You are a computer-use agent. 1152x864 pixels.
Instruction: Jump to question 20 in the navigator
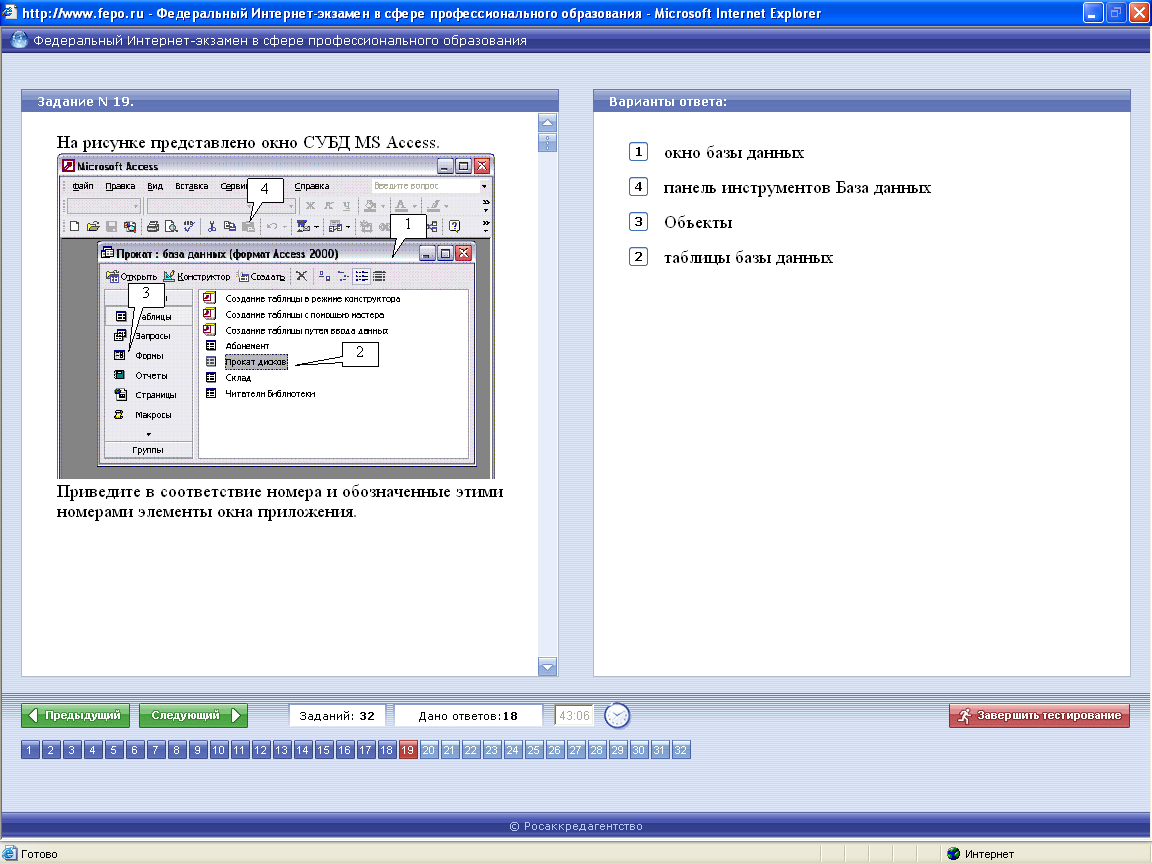pos(429,750)
